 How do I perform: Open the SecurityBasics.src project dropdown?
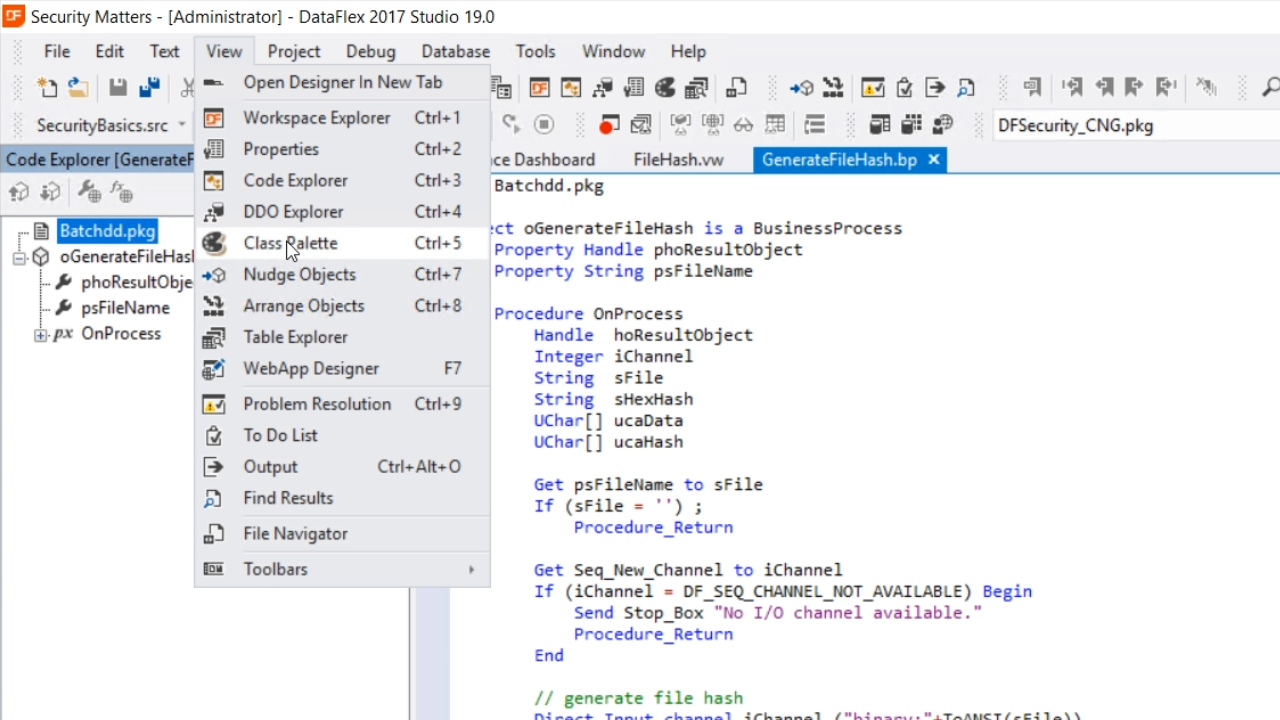coord(182,125)
